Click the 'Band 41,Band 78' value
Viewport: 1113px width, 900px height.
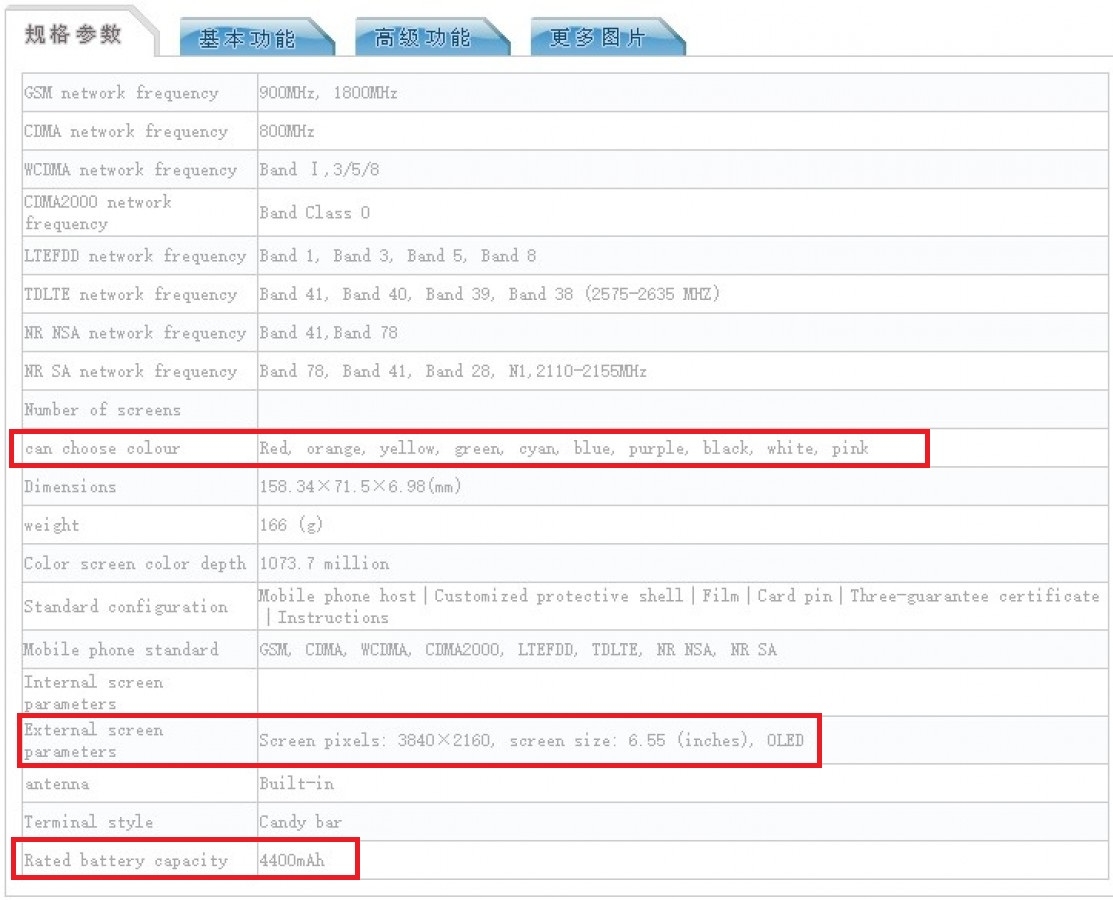[x=328, y=332]
